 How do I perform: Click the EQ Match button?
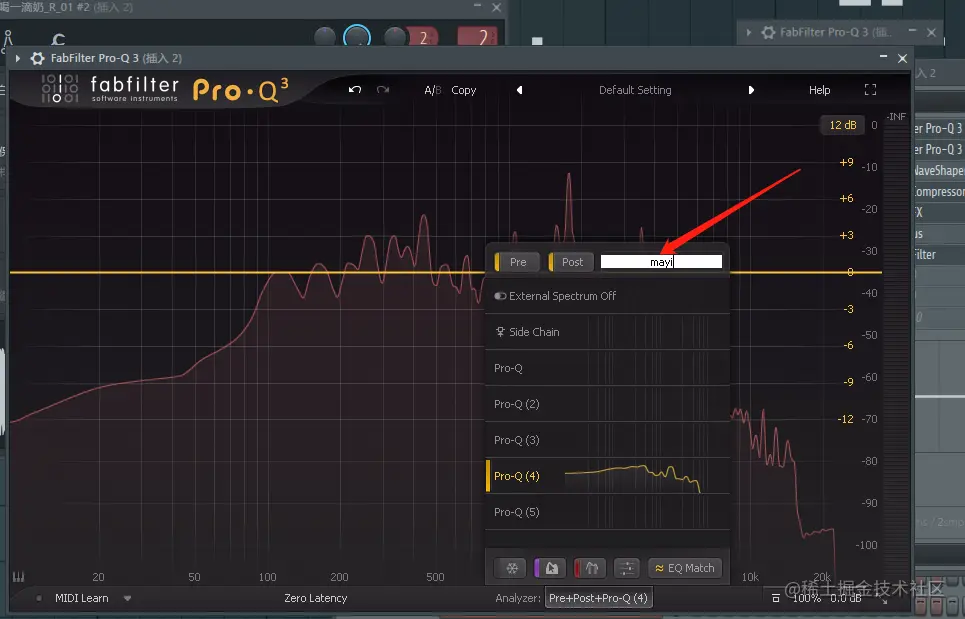tap(684, 568)
